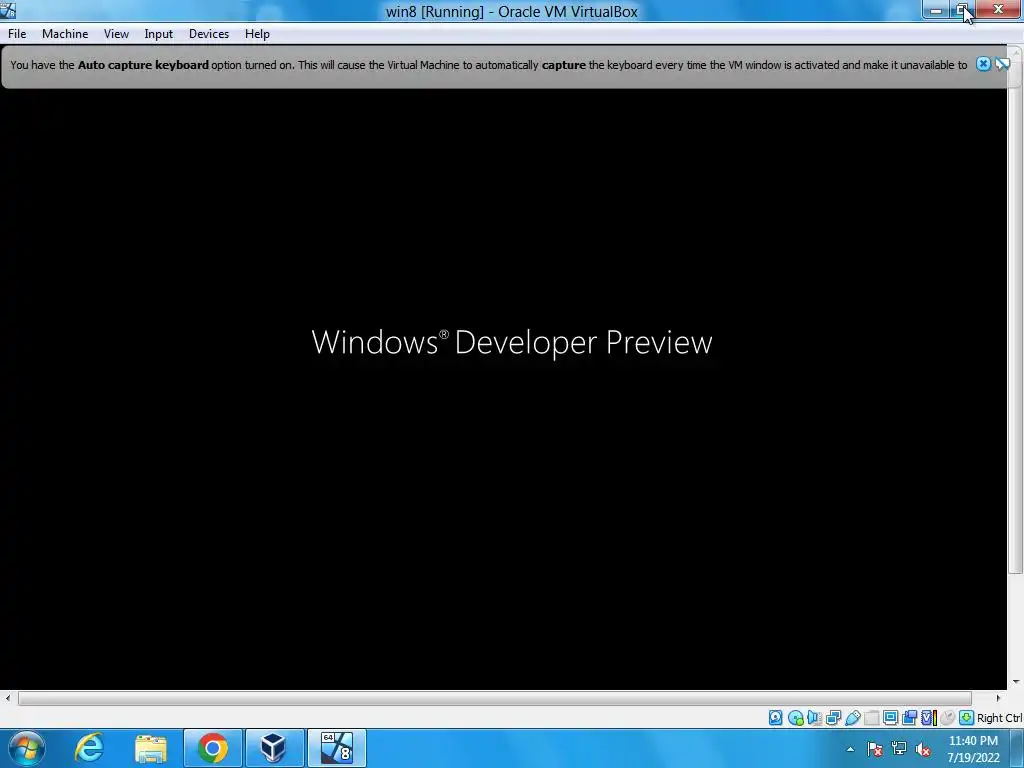Click the network tray icon
The image size is (1024, 768).
(899, 749)
